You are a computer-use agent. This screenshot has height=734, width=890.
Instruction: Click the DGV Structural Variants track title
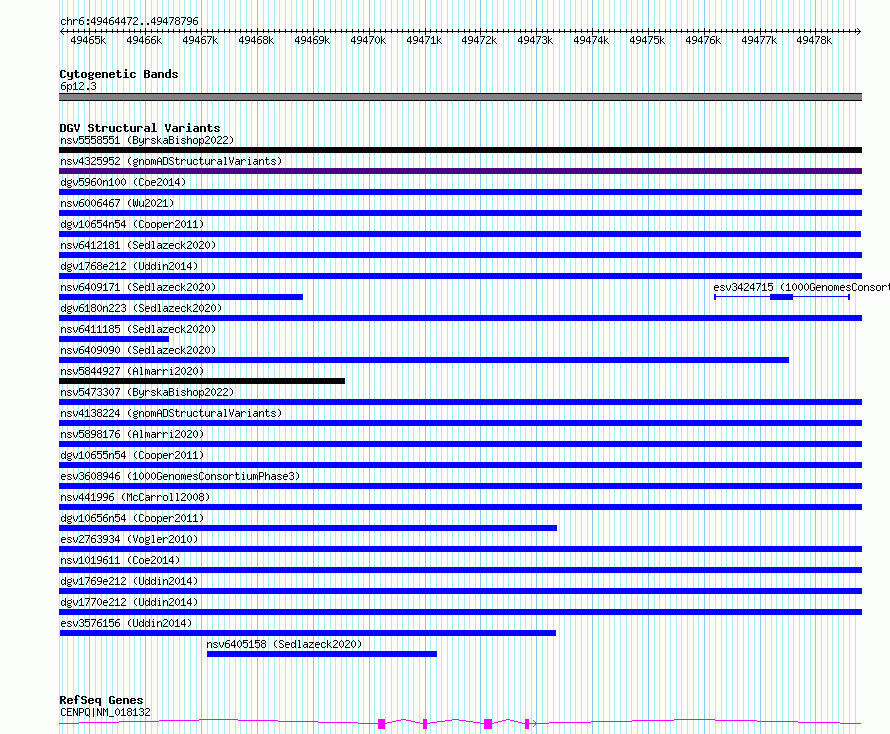(x=140, y=128)
